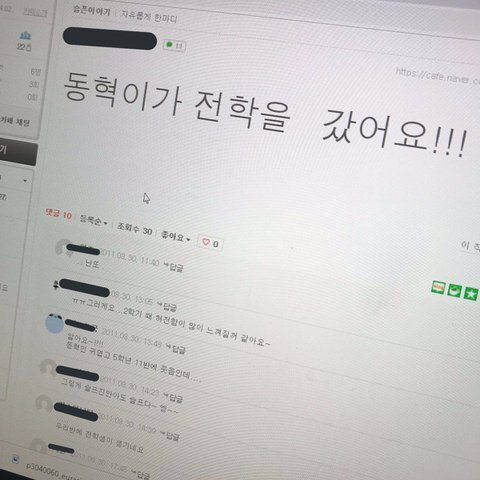480x480 pixels.
Task: Expand the 좋아요 dropdown
Action: tap(175, 236)
